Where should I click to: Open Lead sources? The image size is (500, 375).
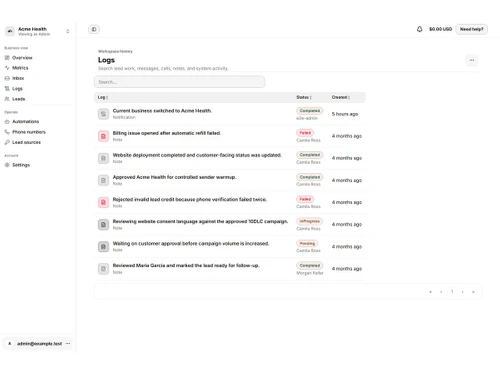[26, 142]
